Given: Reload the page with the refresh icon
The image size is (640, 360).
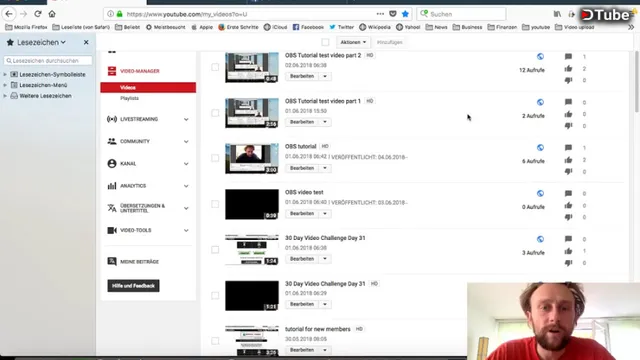Looking at the screenshot, I should 38,14.
